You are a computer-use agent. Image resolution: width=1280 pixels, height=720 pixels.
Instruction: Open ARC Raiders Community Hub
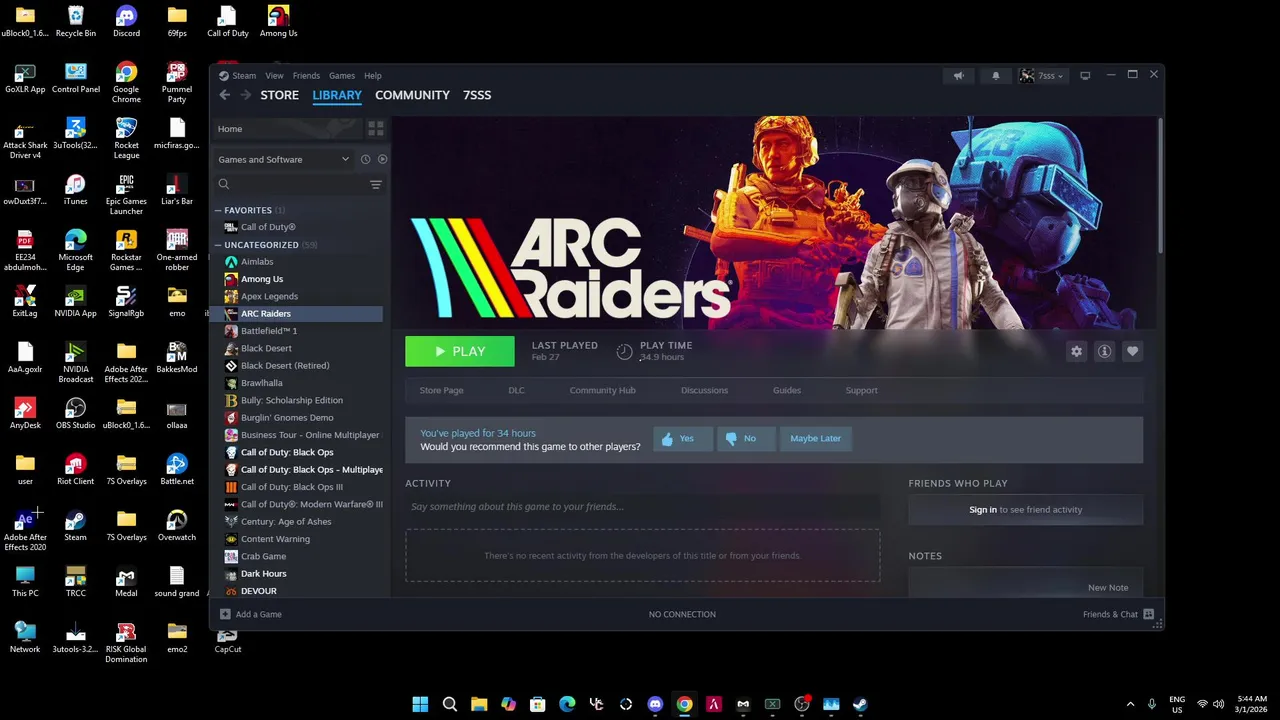coord(602,390)
